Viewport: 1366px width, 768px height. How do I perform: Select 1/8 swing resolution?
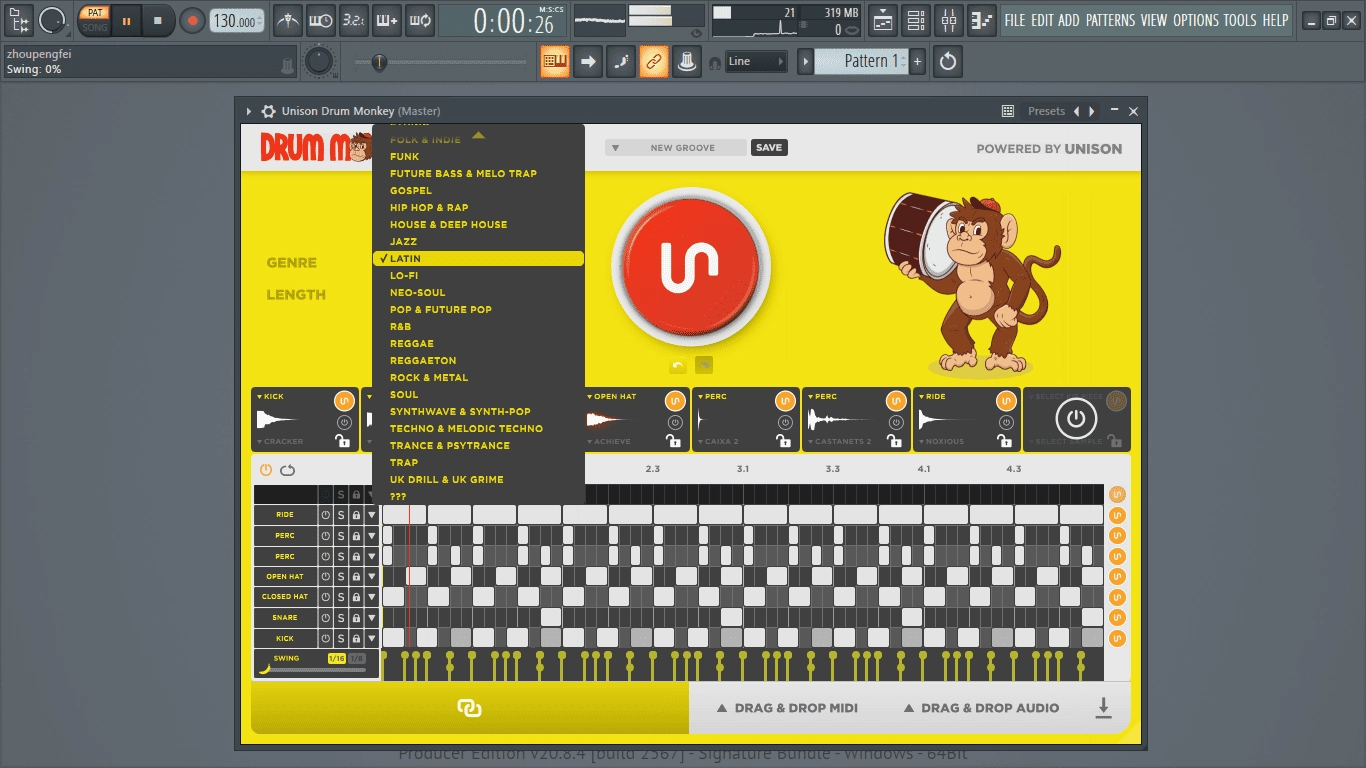[357, 659]
